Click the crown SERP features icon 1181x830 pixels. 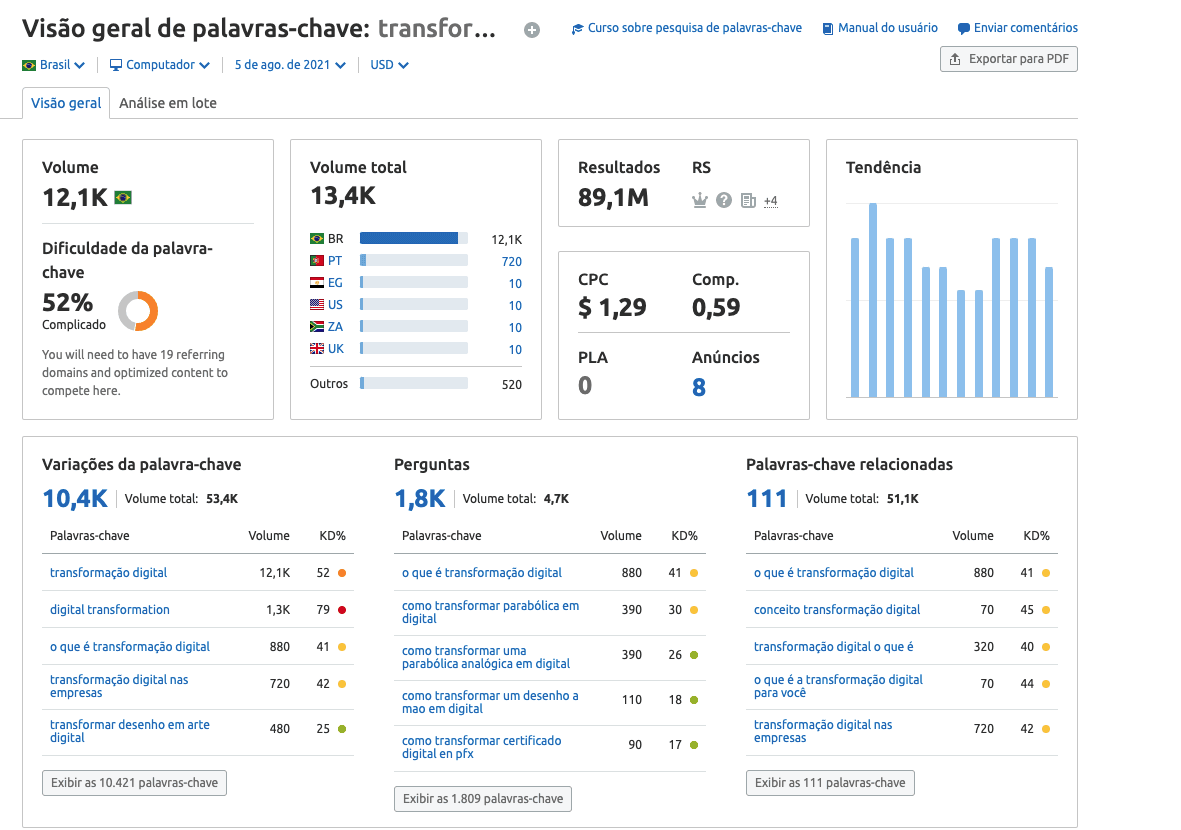700,201
